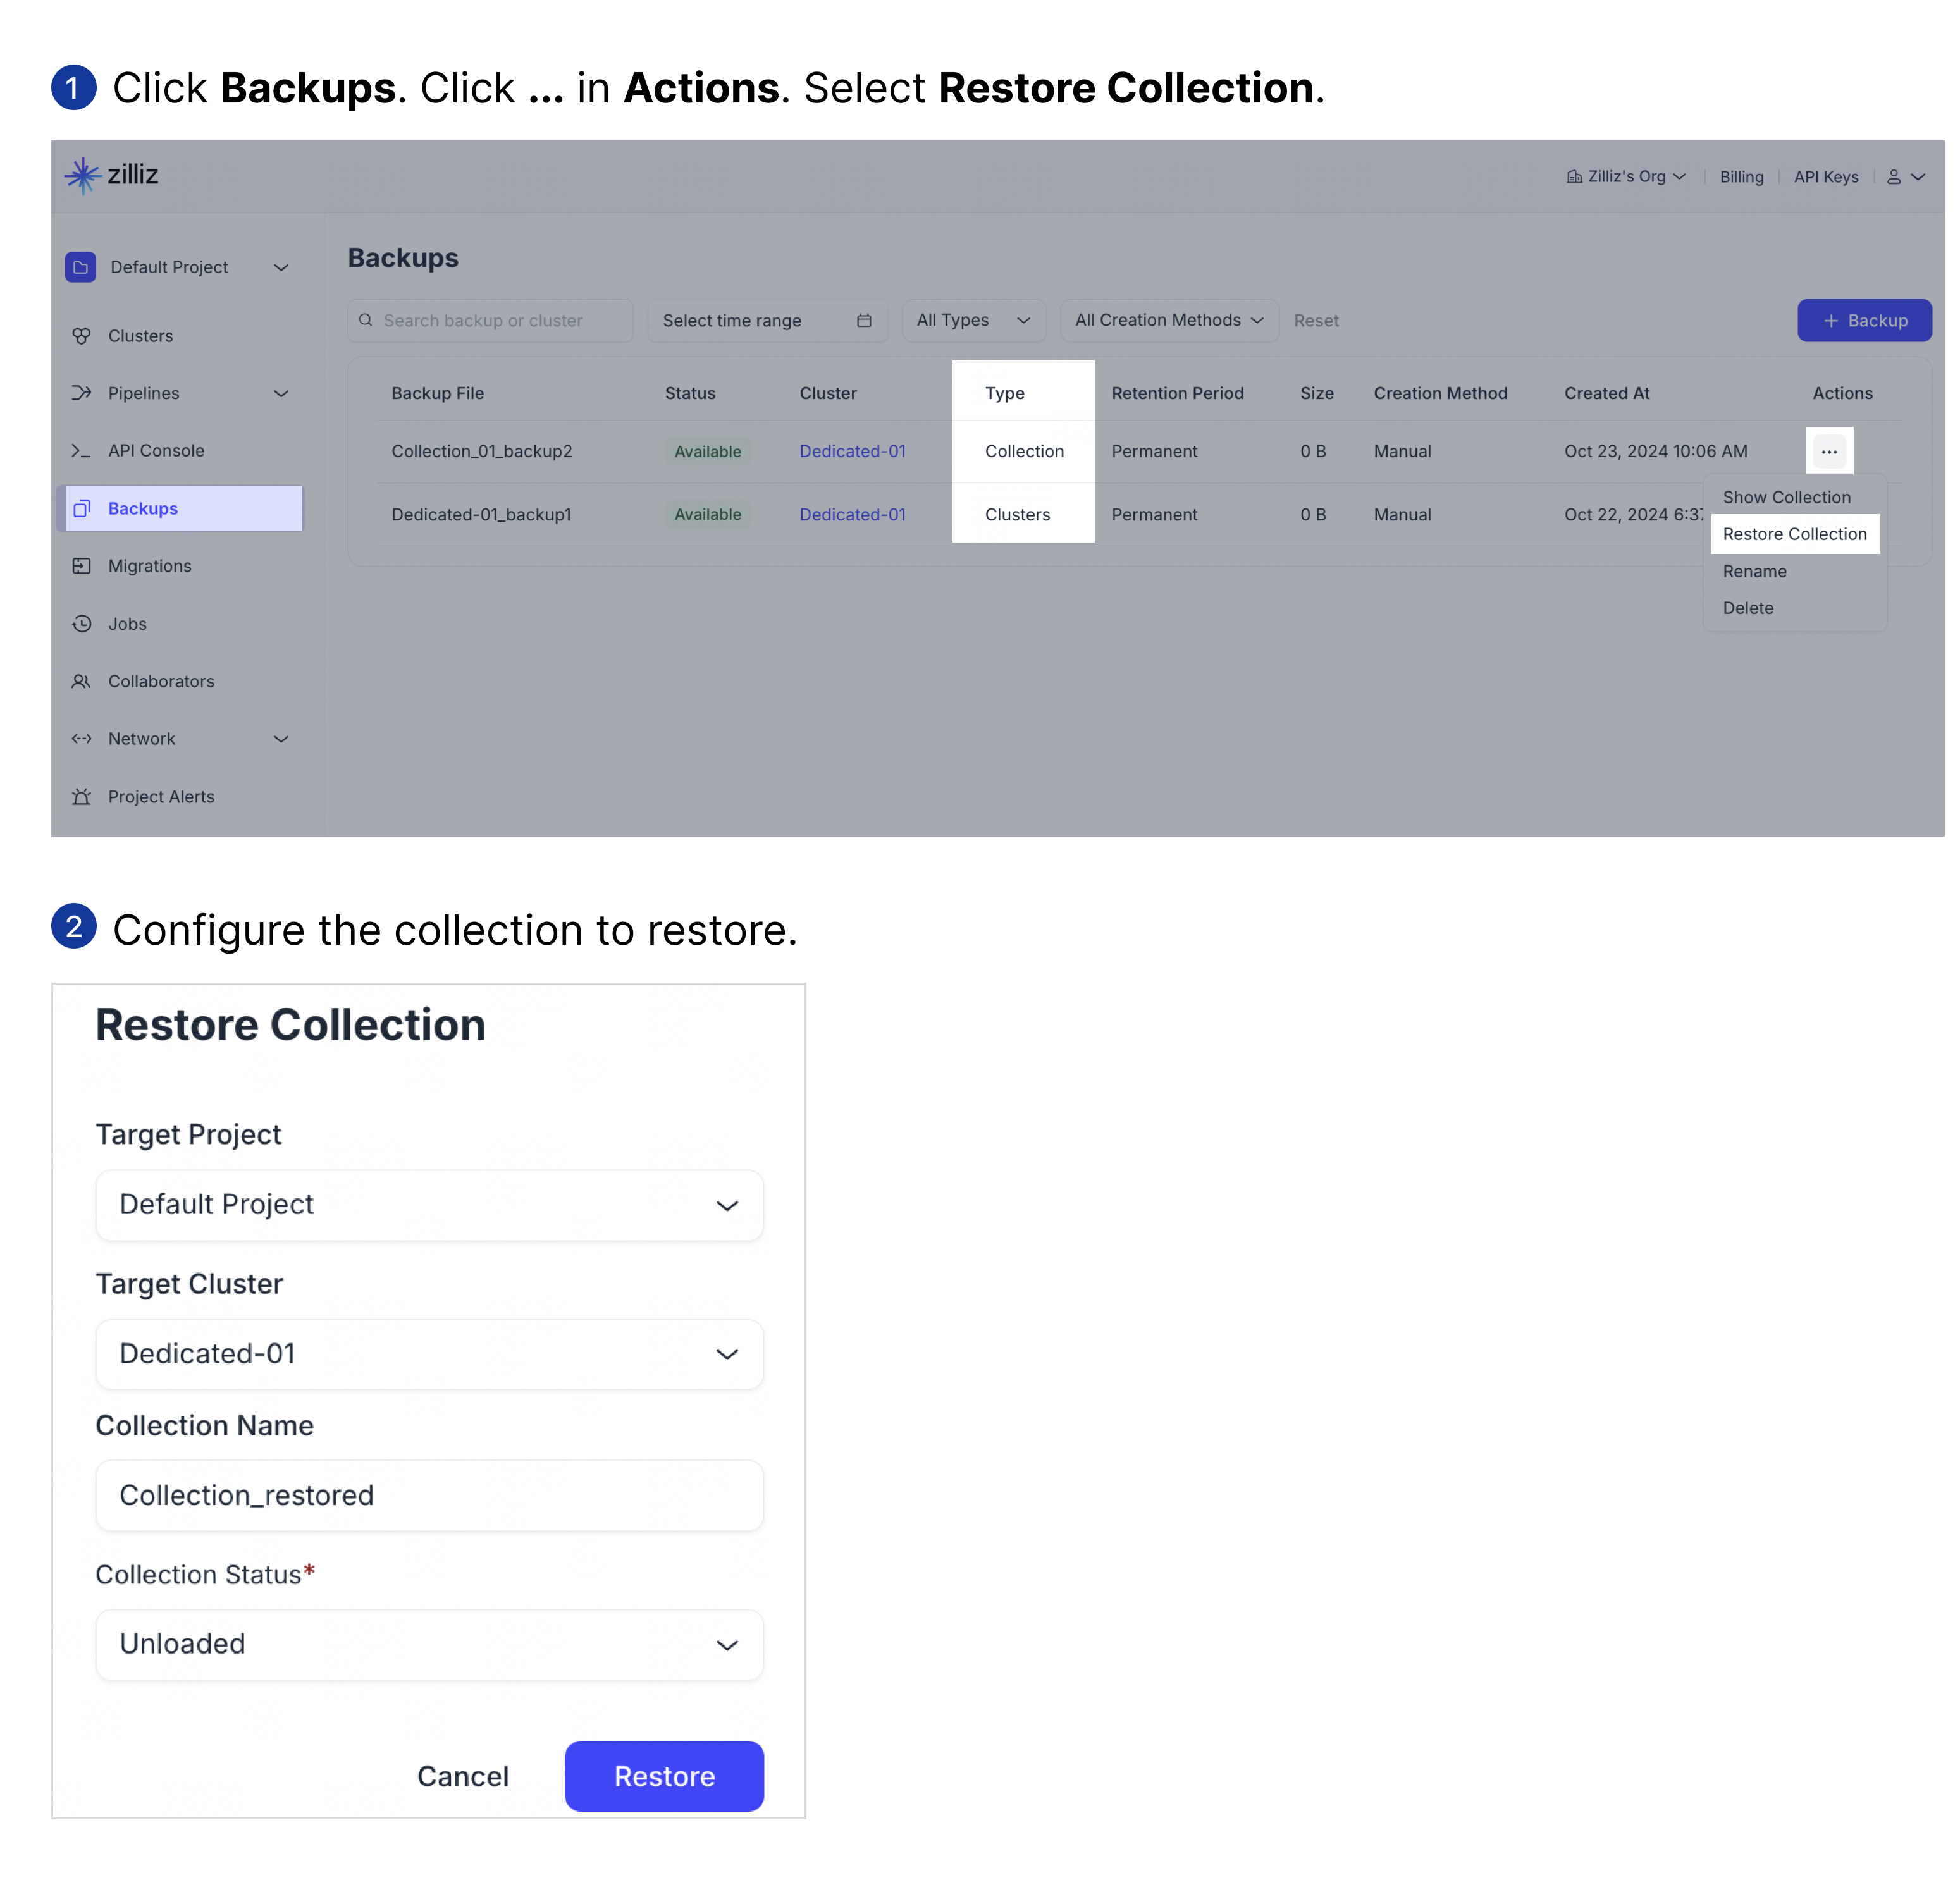Click the Pipelines sidebar icon
The image size is (1960, 1880).
[x=82, y=393]
